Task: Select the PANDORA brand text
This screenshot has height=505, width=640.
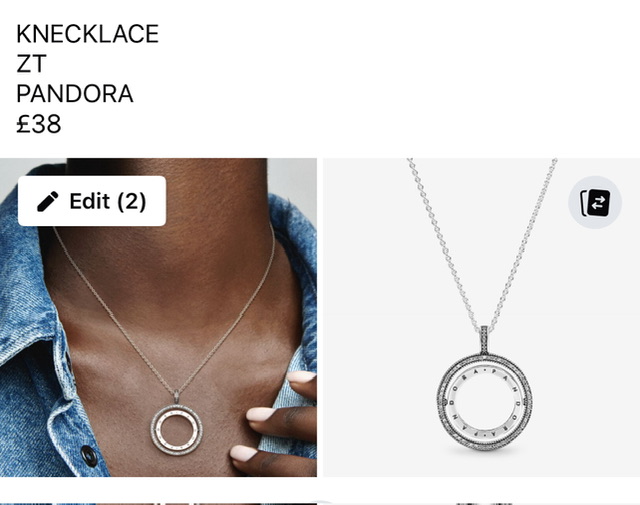Action: point(75,94)
